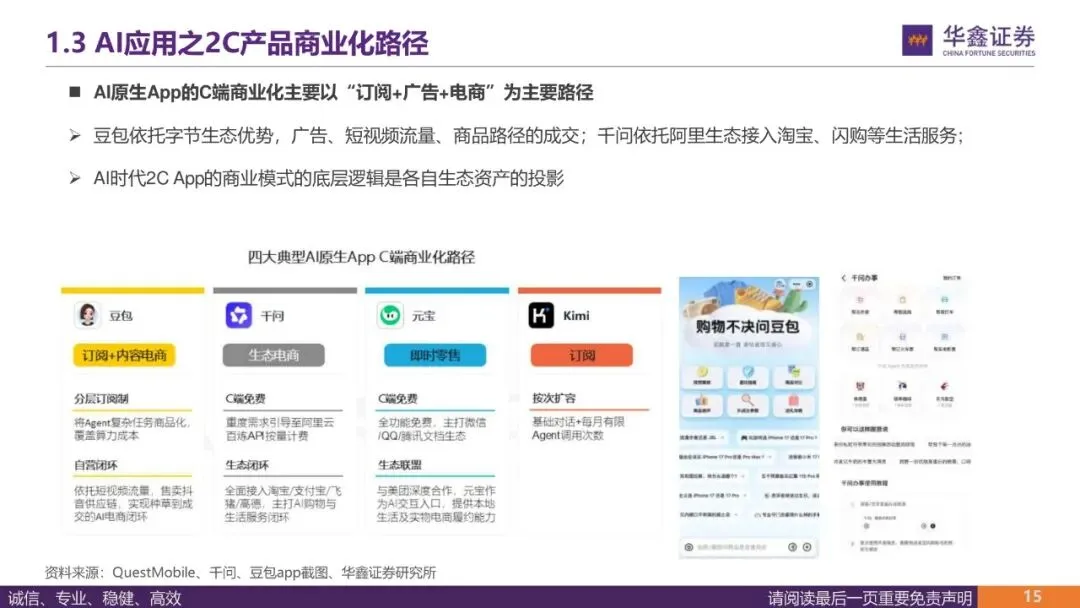Click the yellow 订阅+内容电商 label
This screenshot has width=1080, height=608.
(125, 355)
